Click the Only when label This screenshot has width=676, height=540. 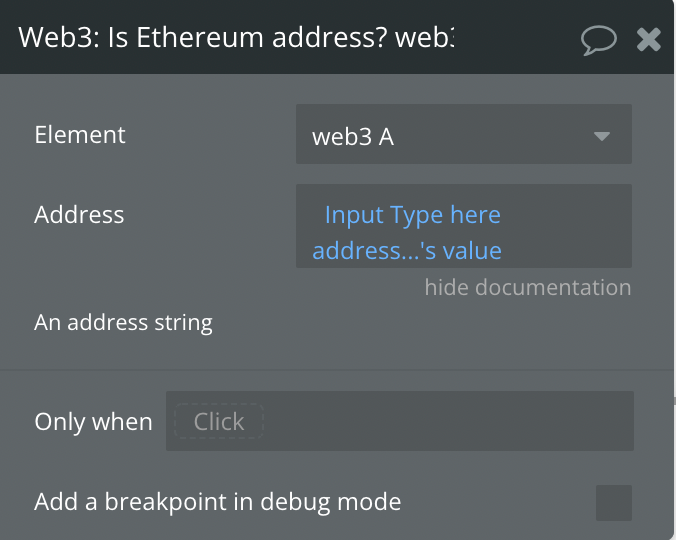[x=93, y=421]
